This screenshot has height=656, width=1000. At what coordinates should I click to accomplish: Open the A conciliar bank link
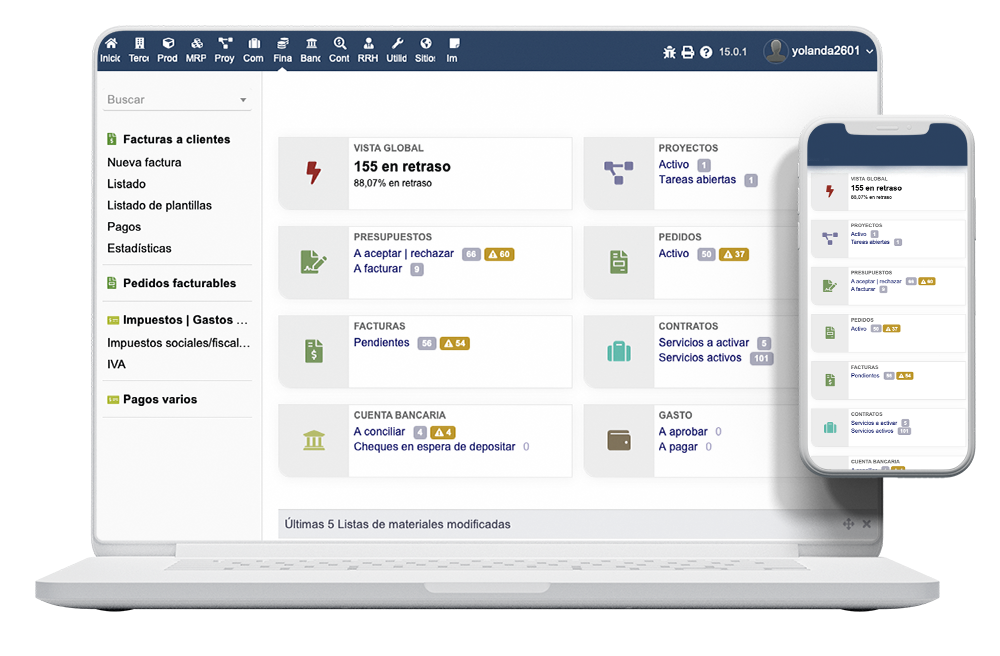(379, 432)
